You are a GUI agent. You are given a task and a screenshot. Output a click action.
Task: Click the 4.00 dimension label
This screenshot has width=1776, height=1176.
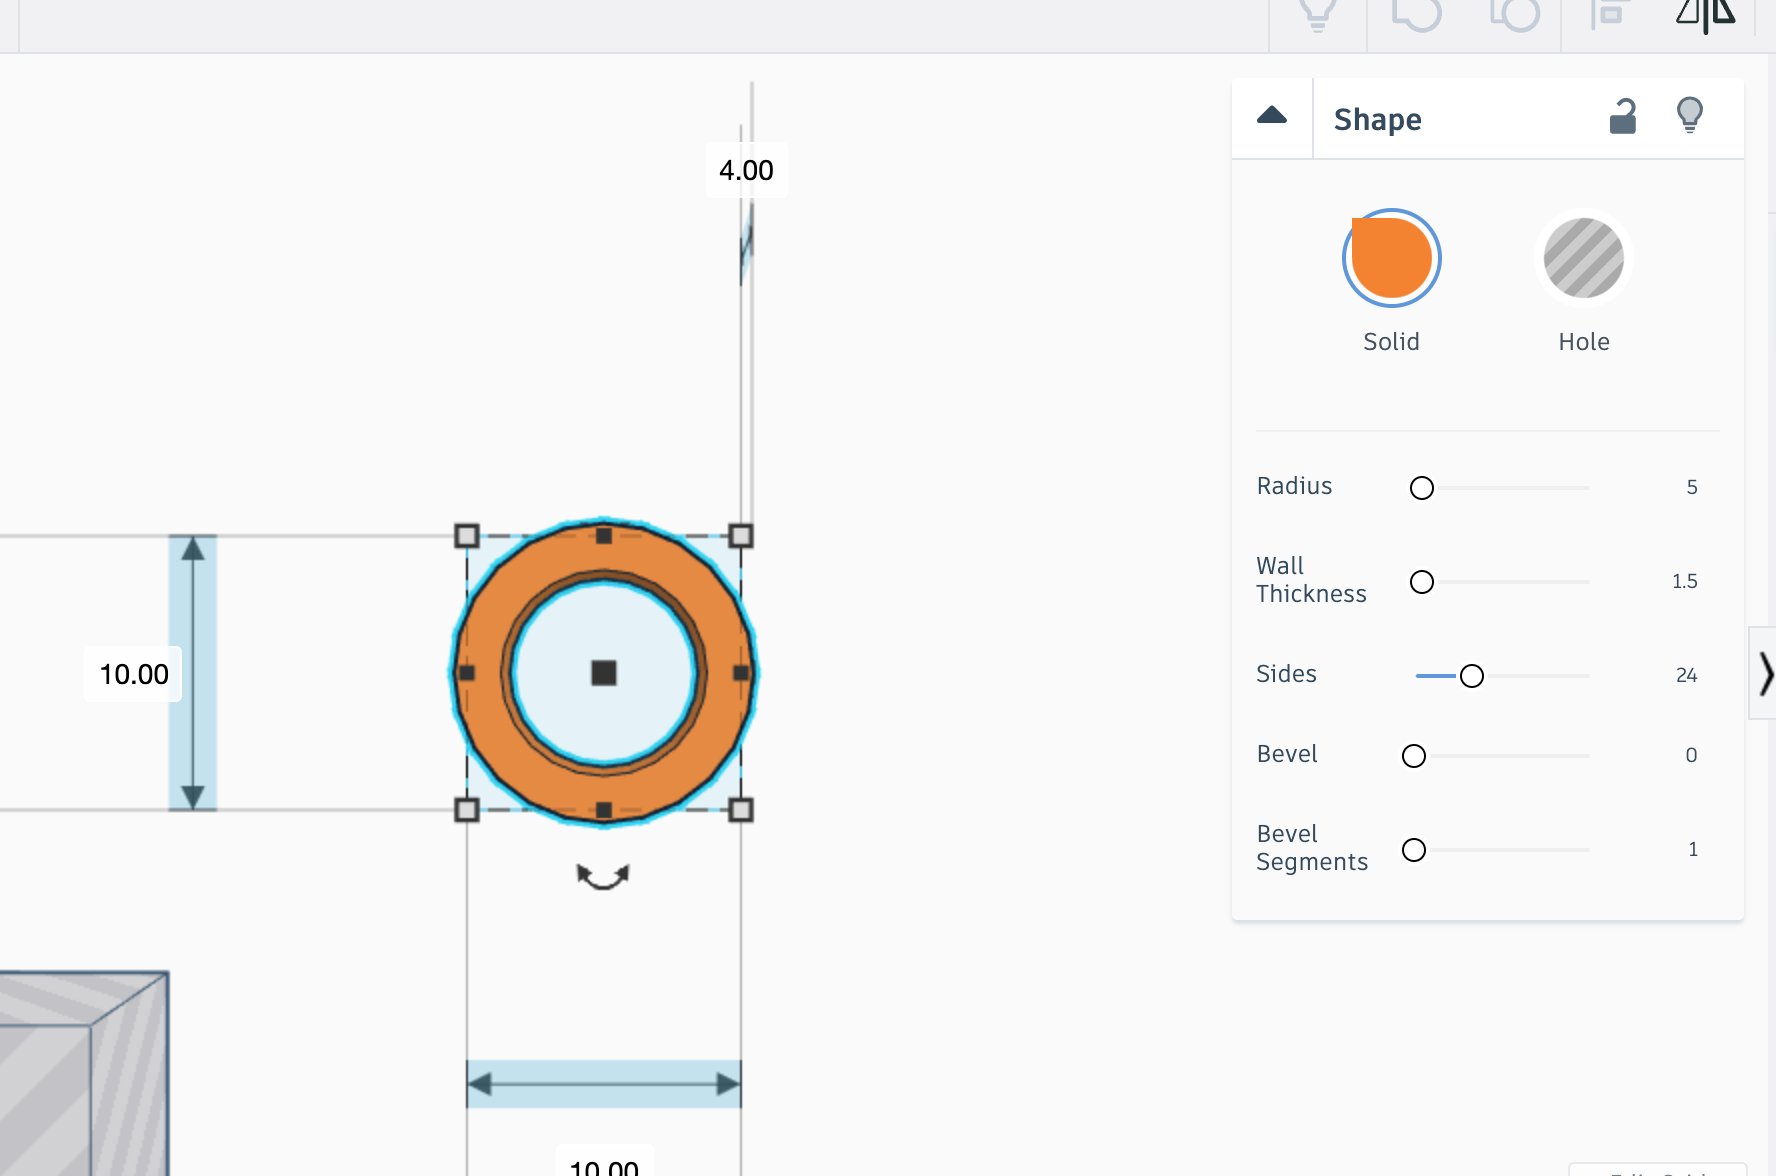click(x=746, y=170)
